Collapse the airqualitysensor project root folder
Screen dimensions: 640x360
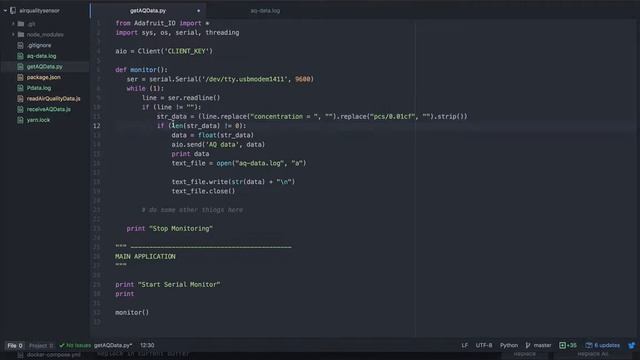(5, 11)
